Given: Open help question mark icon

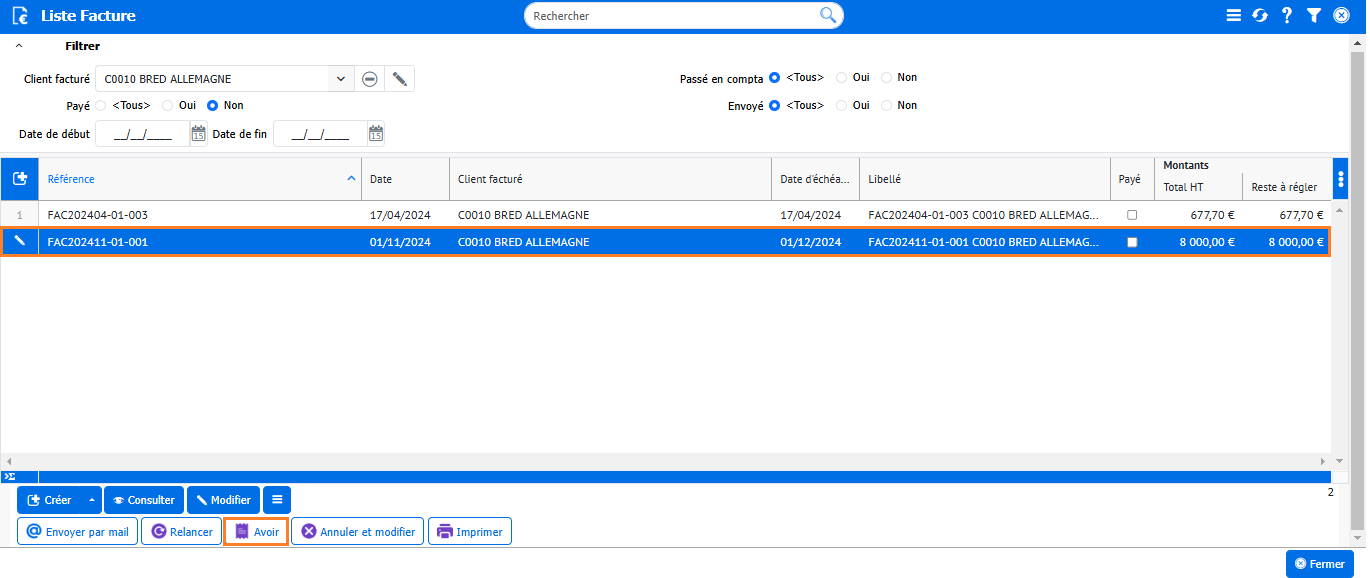Looking at the screenshot, I should click(x=1287, y=16).
